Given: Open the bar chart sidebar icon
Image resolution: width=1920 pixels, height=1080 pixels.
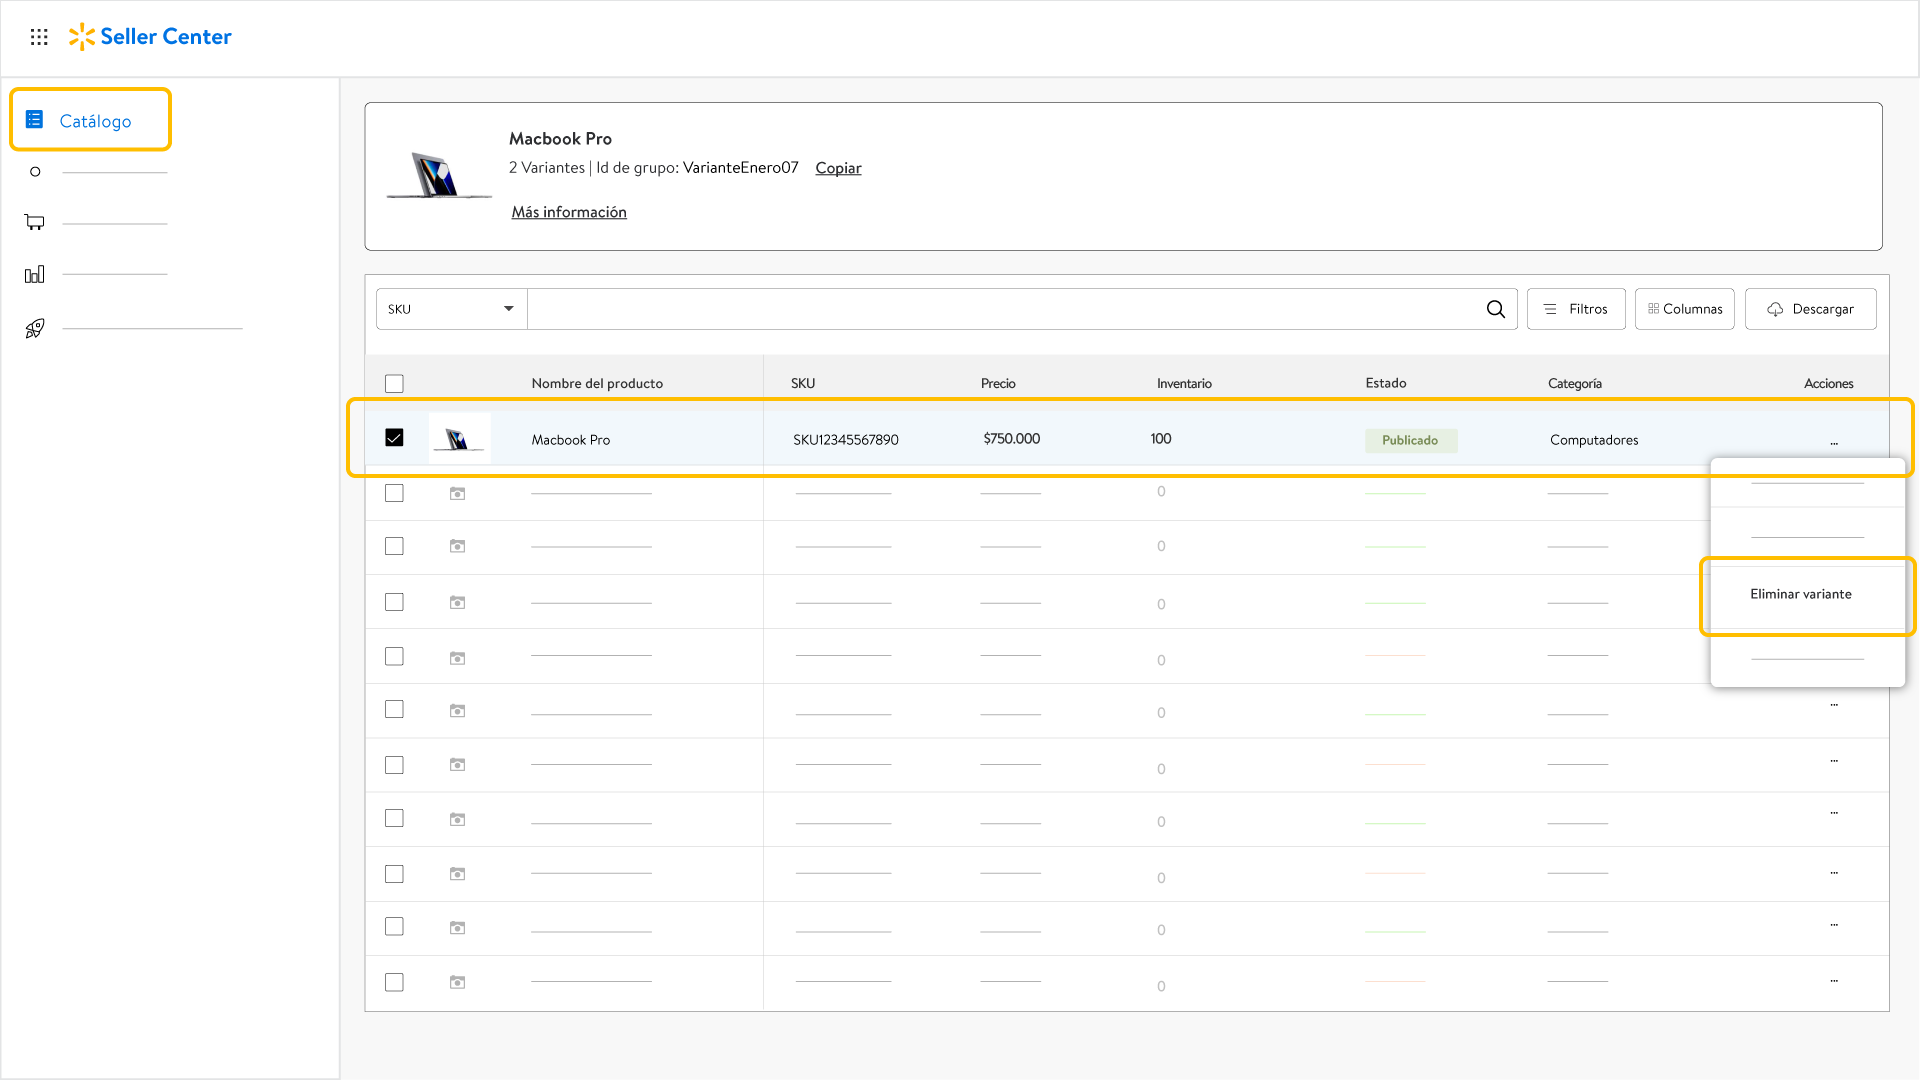Looking at the screenshot, I should pos(35,274).
